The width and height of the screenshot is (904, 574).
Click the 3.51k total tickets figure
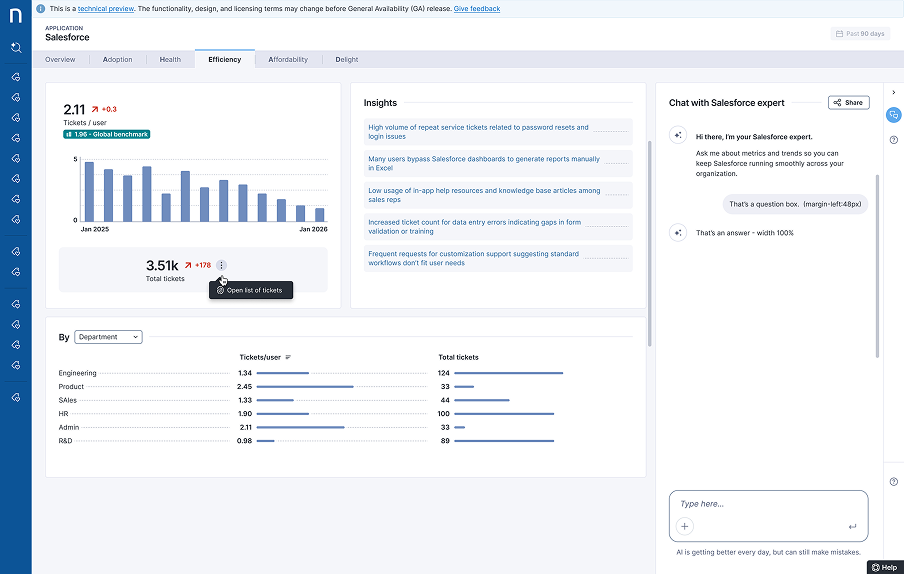162,266
